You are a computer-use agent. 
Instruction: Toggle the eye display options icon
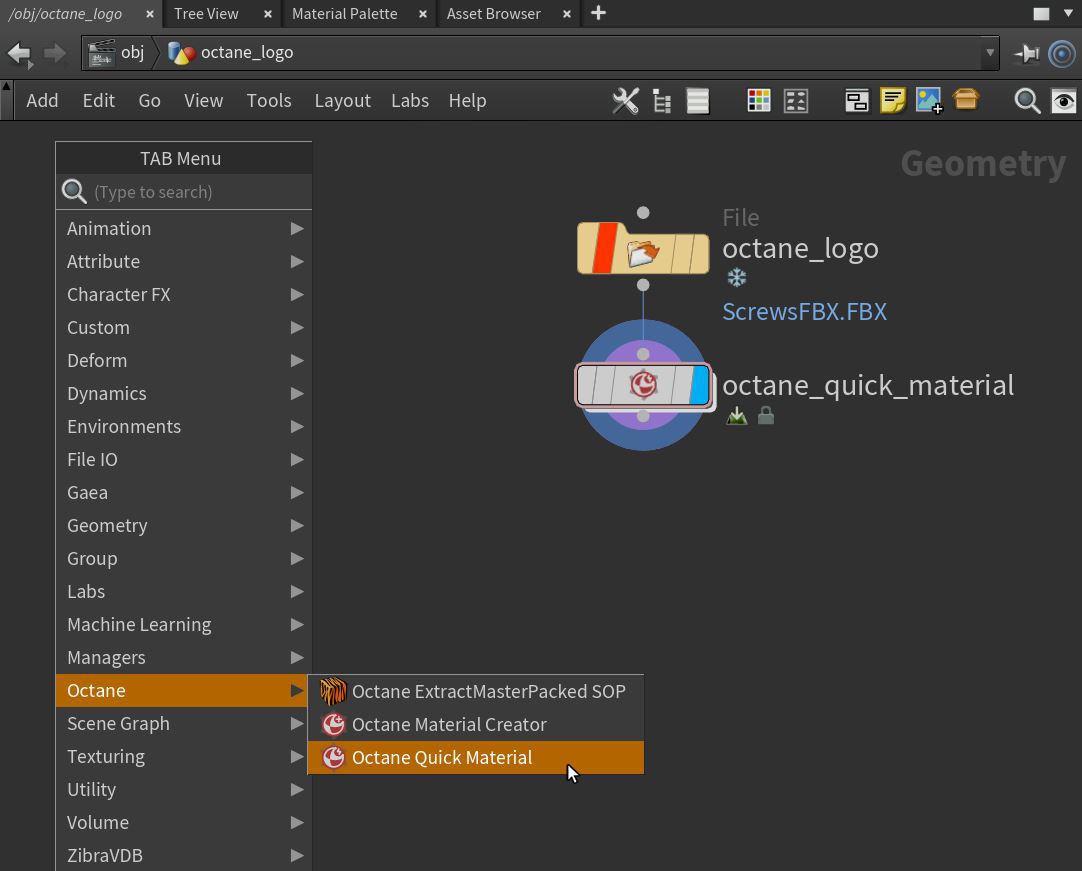1063,101
